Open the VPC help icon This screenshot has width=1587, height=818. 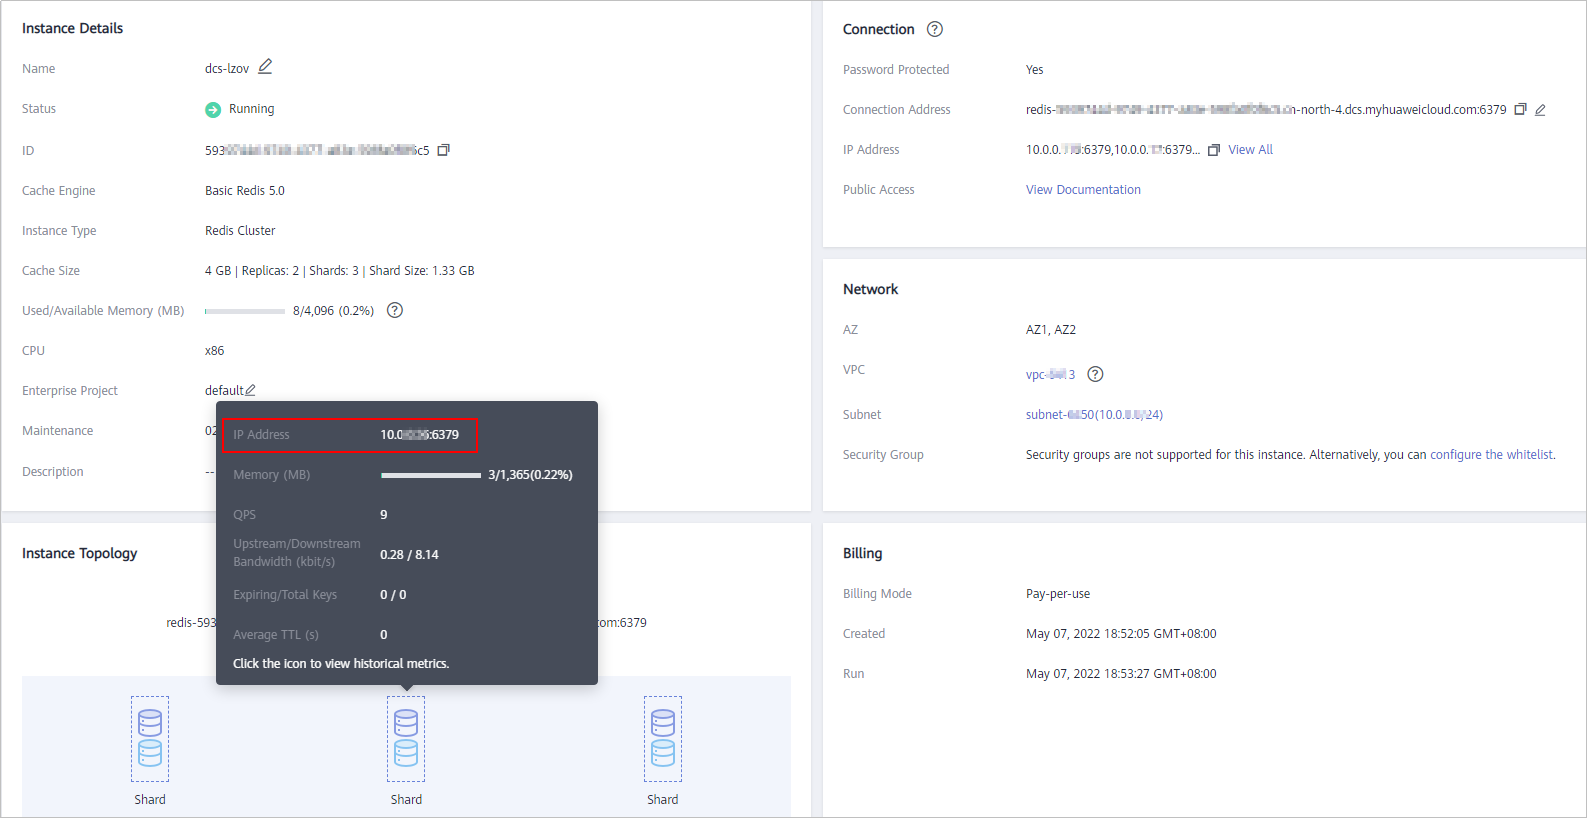coord(1096,374)
